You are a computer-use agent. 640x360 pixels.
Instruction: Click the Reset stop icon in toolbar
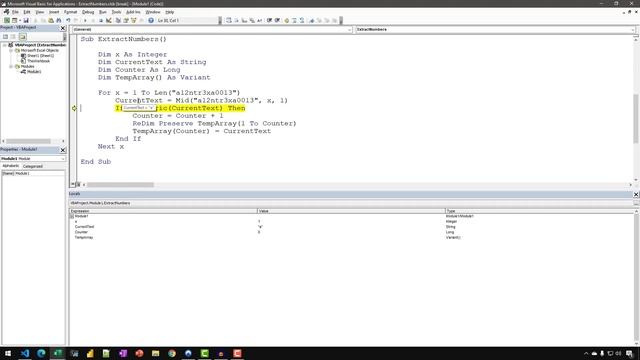point(101,20)
